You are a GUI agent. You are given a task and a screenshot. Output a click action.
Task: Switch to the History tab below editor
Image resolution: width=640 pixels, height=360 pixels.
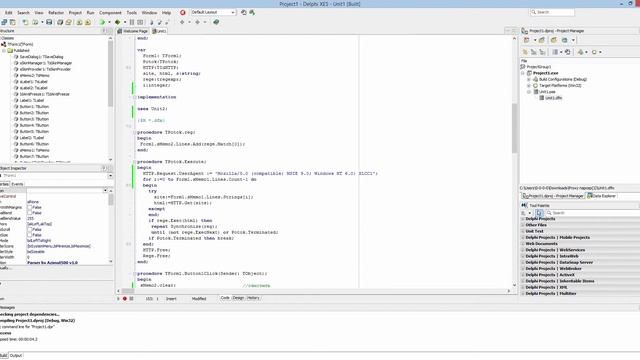253,298
